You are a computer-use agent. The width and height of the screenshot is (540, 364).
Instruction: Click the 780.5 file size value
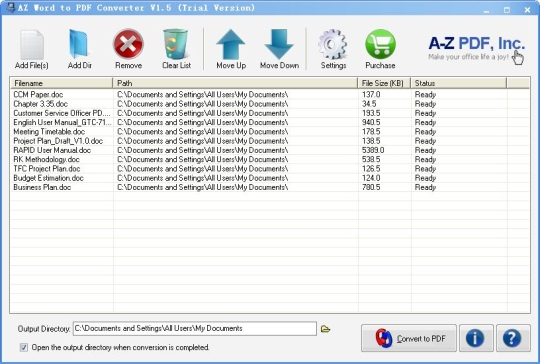[x=371, y=187]
